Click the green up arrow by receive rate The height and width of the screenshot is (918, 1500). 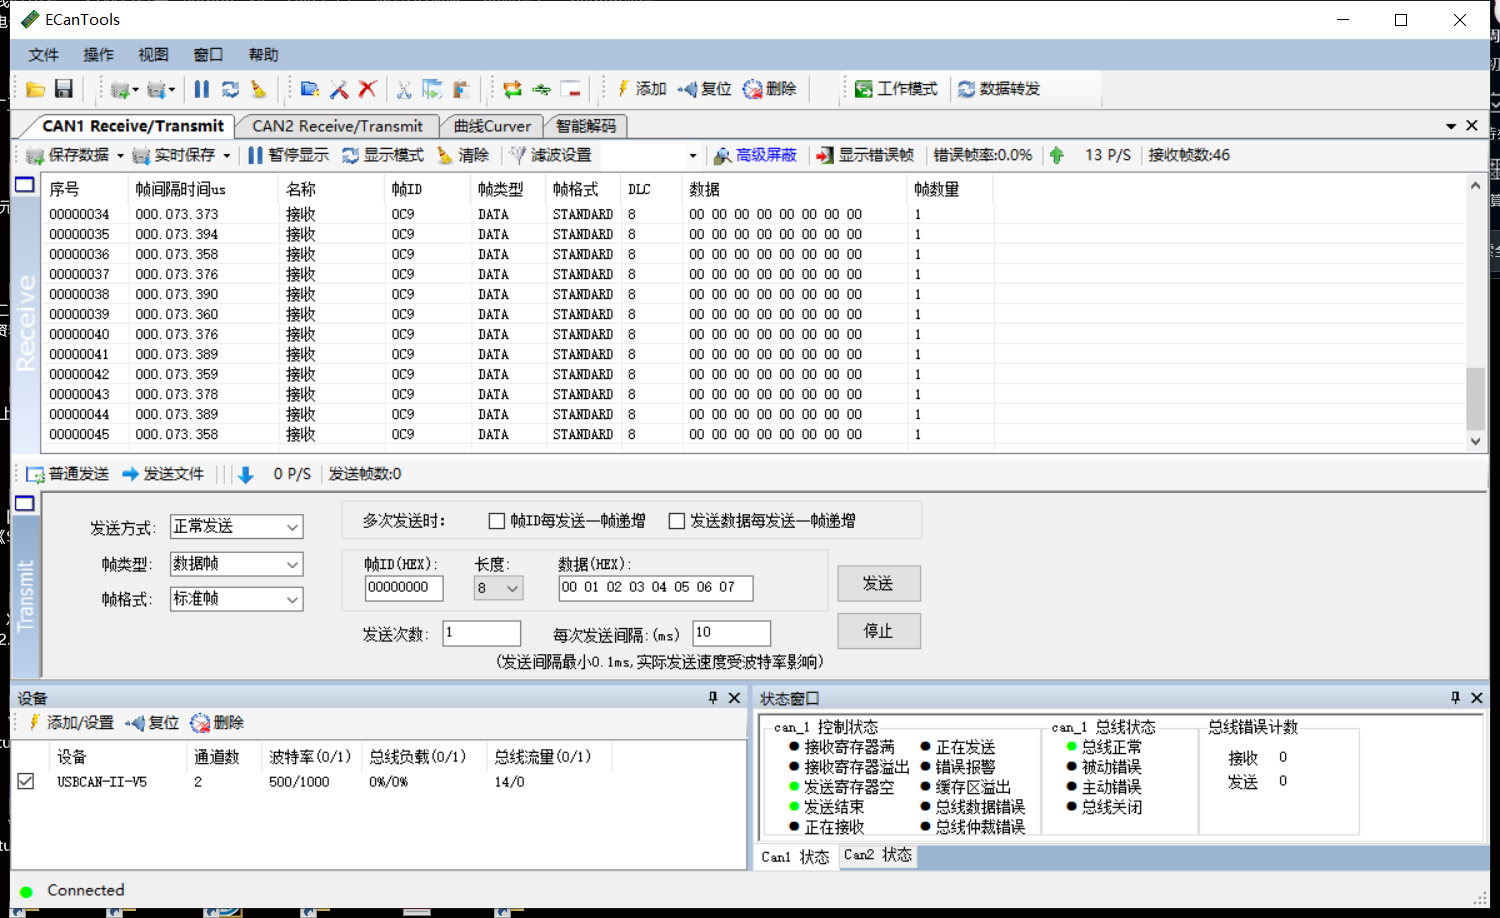[x=1057, y=155]
